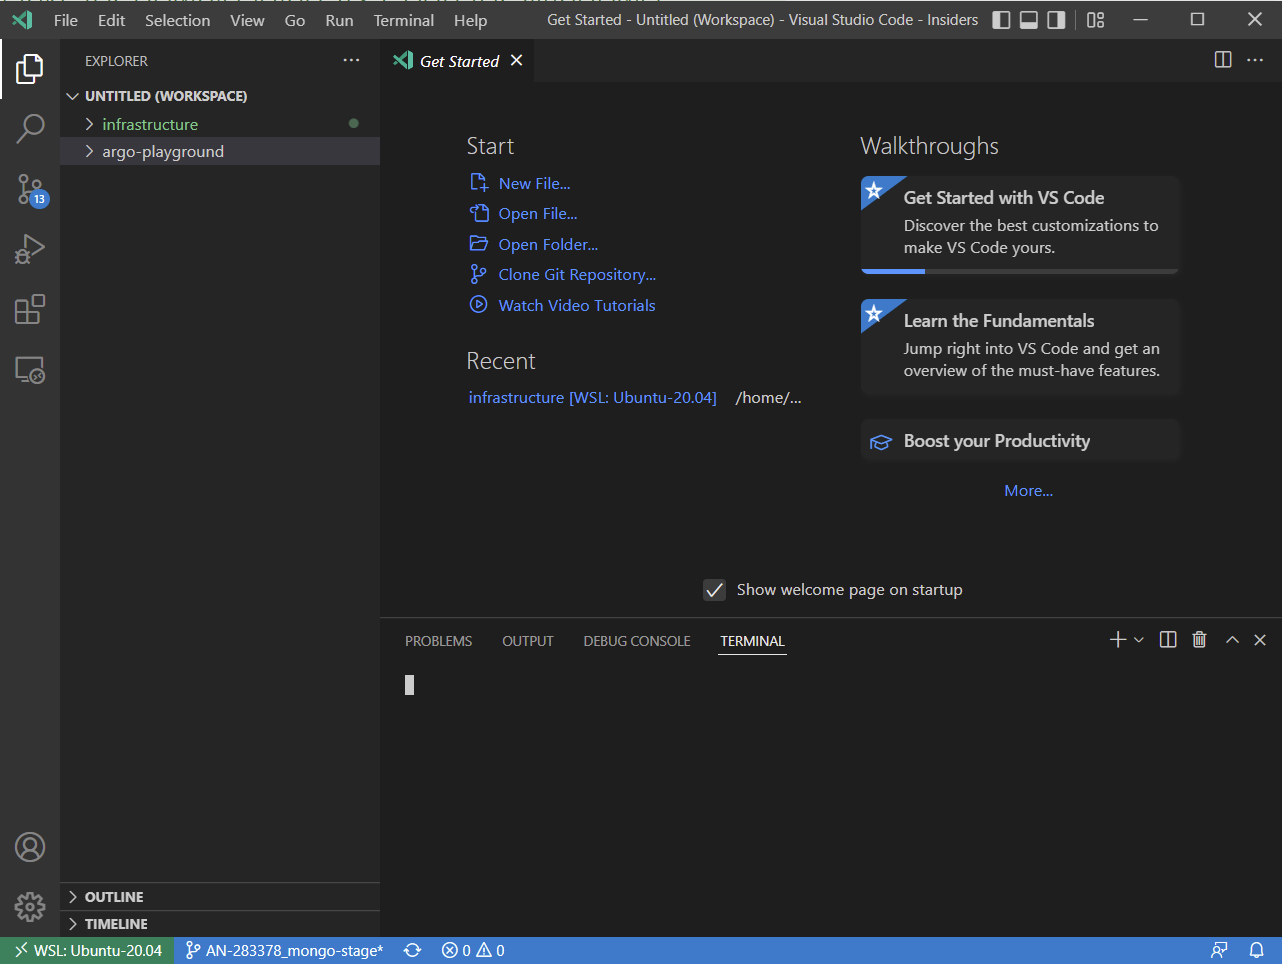Open the Terminal menu
This screenshot has height=964, width=1282.
(x=403, y=19)
